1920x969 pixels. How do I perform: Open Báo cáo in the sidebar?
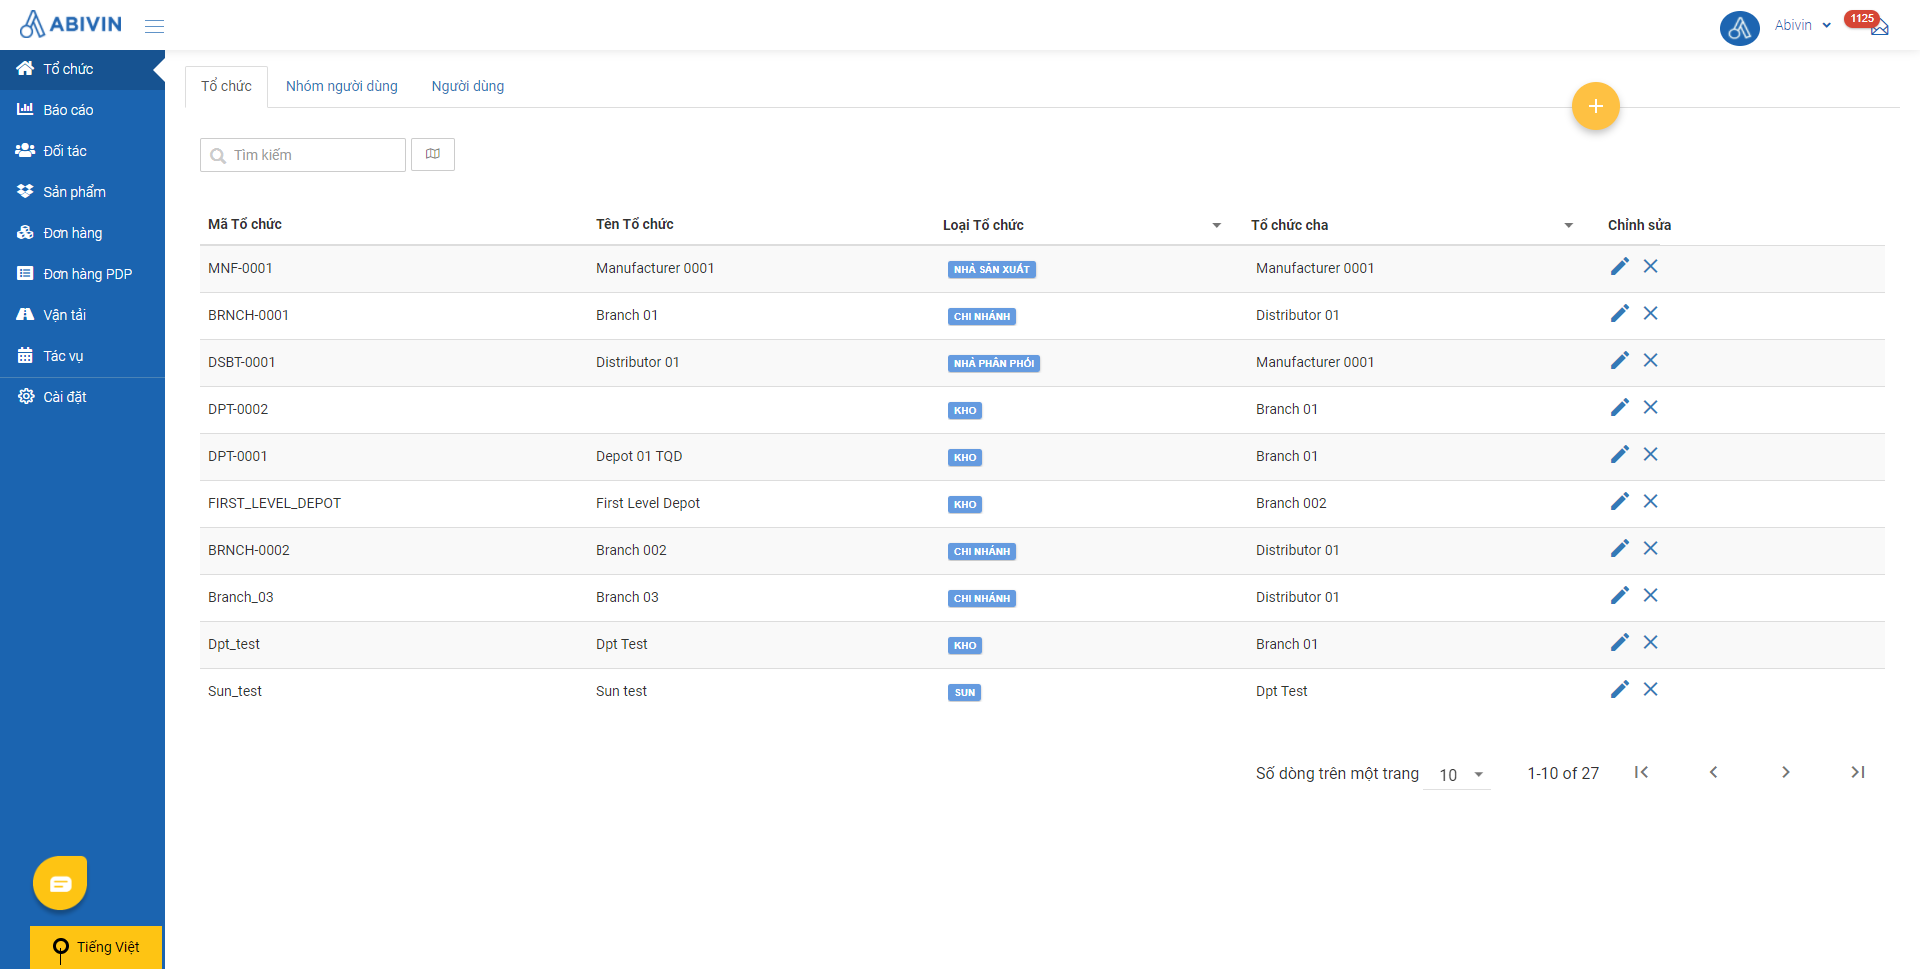[x=82, y=110]
